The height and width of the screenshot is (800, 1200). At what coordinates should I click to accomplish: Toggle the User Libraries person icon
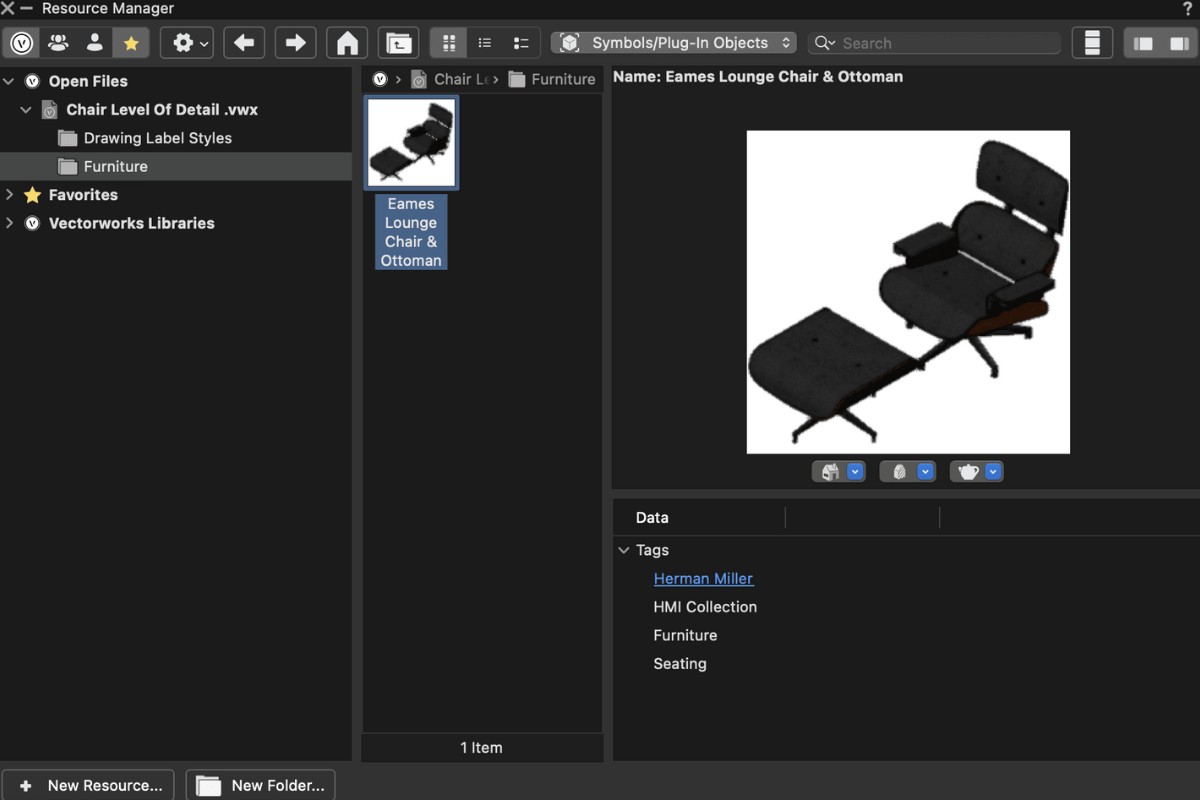click(x=94, y=43)
